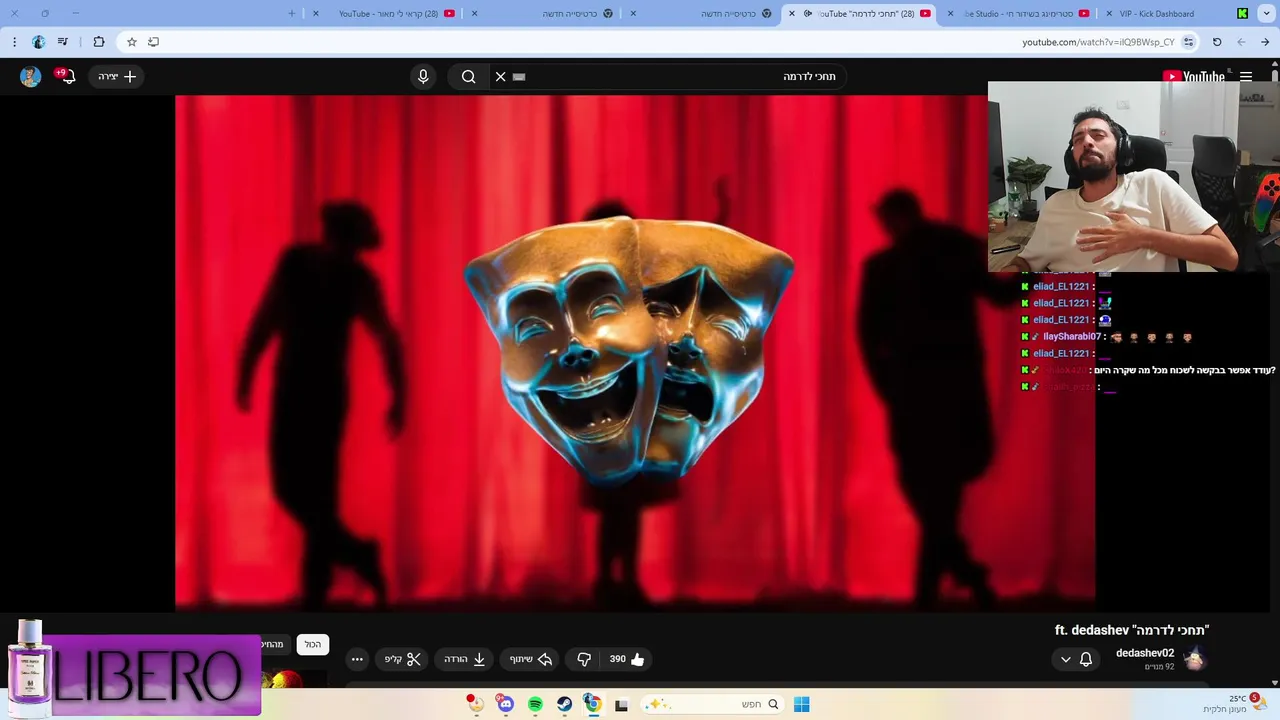The image size is (1280, 720).
Task: Open the YouTube hamburger guide menu
Action: [x=1246, y=76]
